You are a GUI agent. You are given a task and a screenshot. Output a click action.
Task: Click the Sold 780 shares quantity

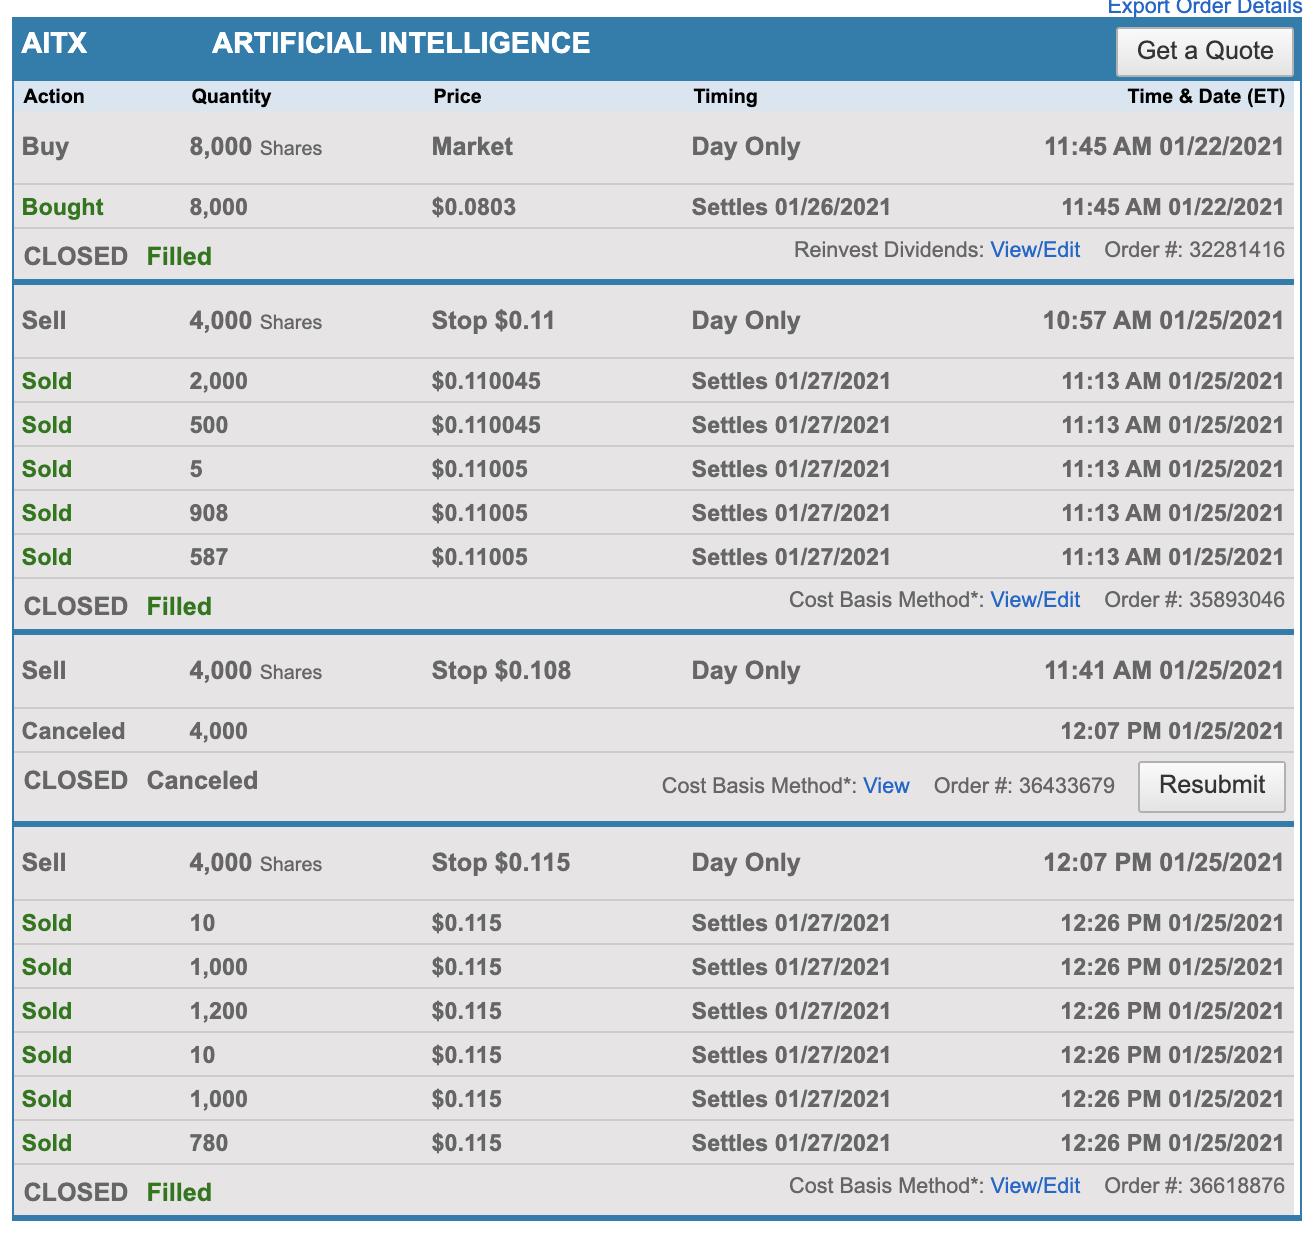(209, 1144)
